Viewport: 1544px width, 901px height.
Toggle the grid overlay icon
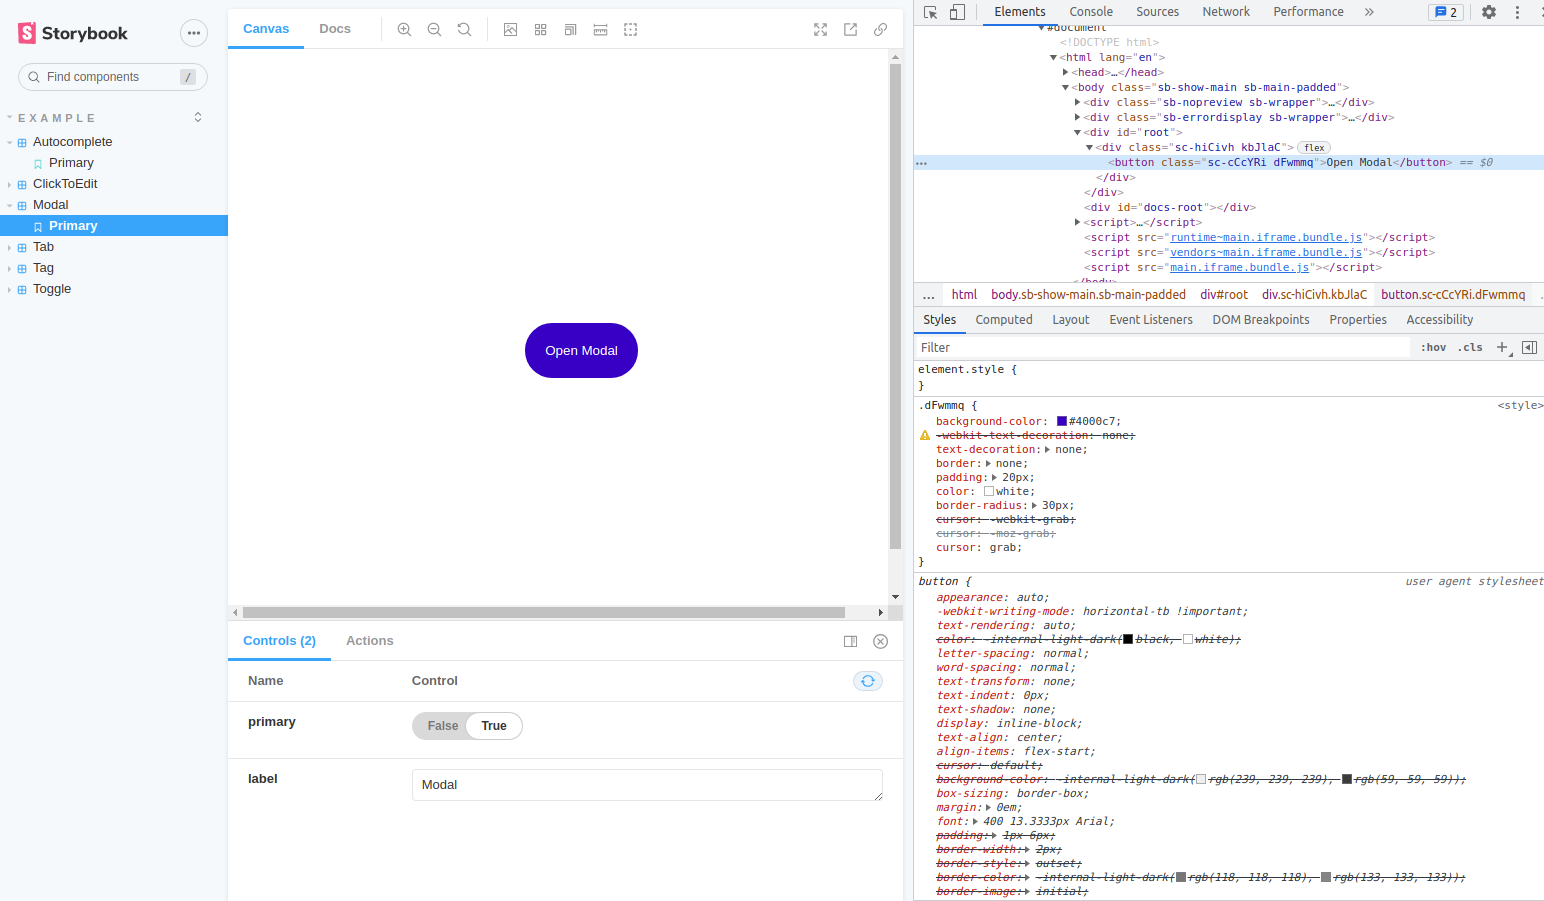540,30
